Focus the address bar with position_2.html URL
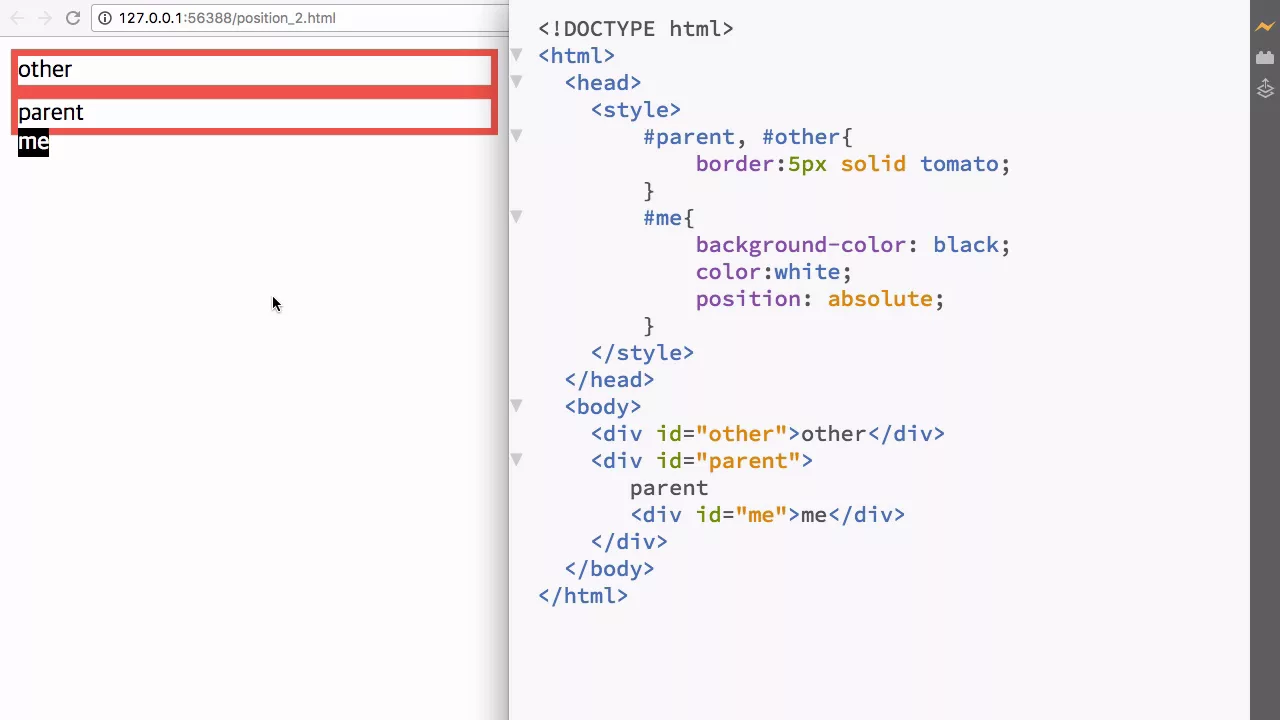 point(300,18)
